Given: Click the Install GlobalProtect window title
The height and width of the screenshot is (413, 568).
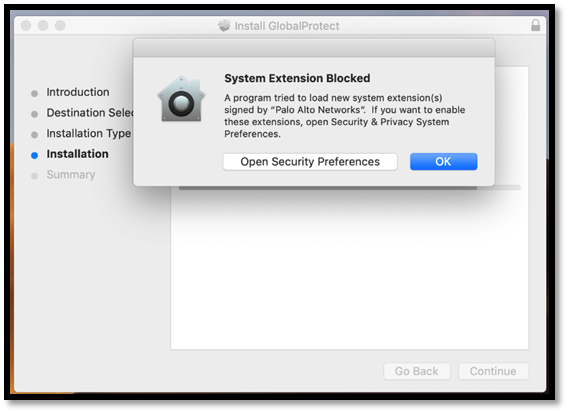Looking at the screenshot, I should tap(287, 26).
